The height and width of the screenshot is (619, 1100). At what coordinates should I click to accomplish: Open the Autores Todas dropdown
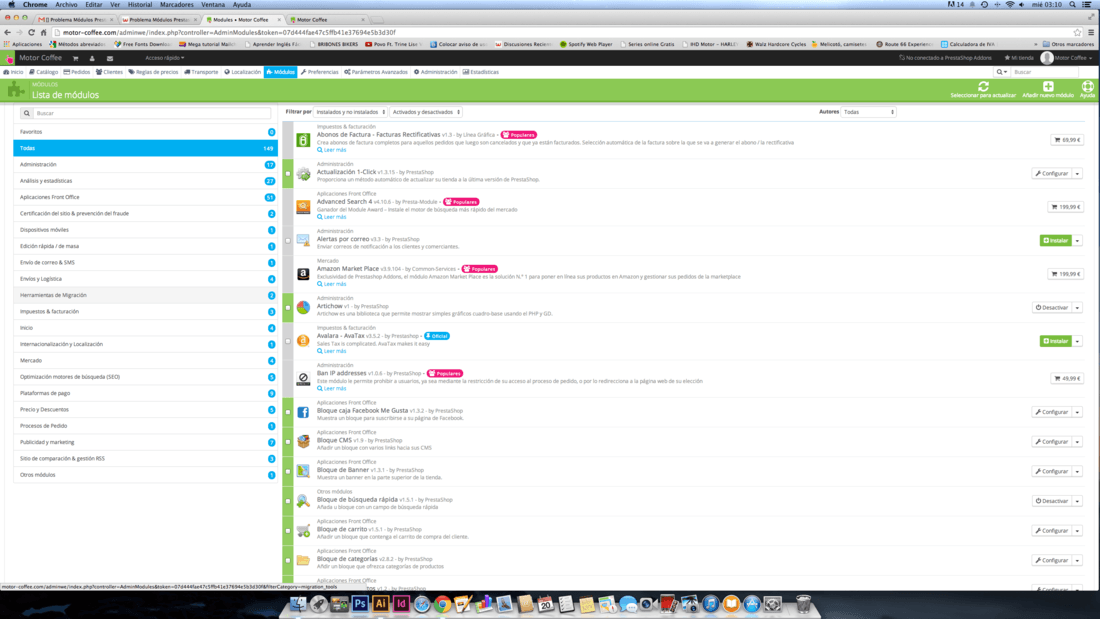pyautogui.click(x=868, y=112)
